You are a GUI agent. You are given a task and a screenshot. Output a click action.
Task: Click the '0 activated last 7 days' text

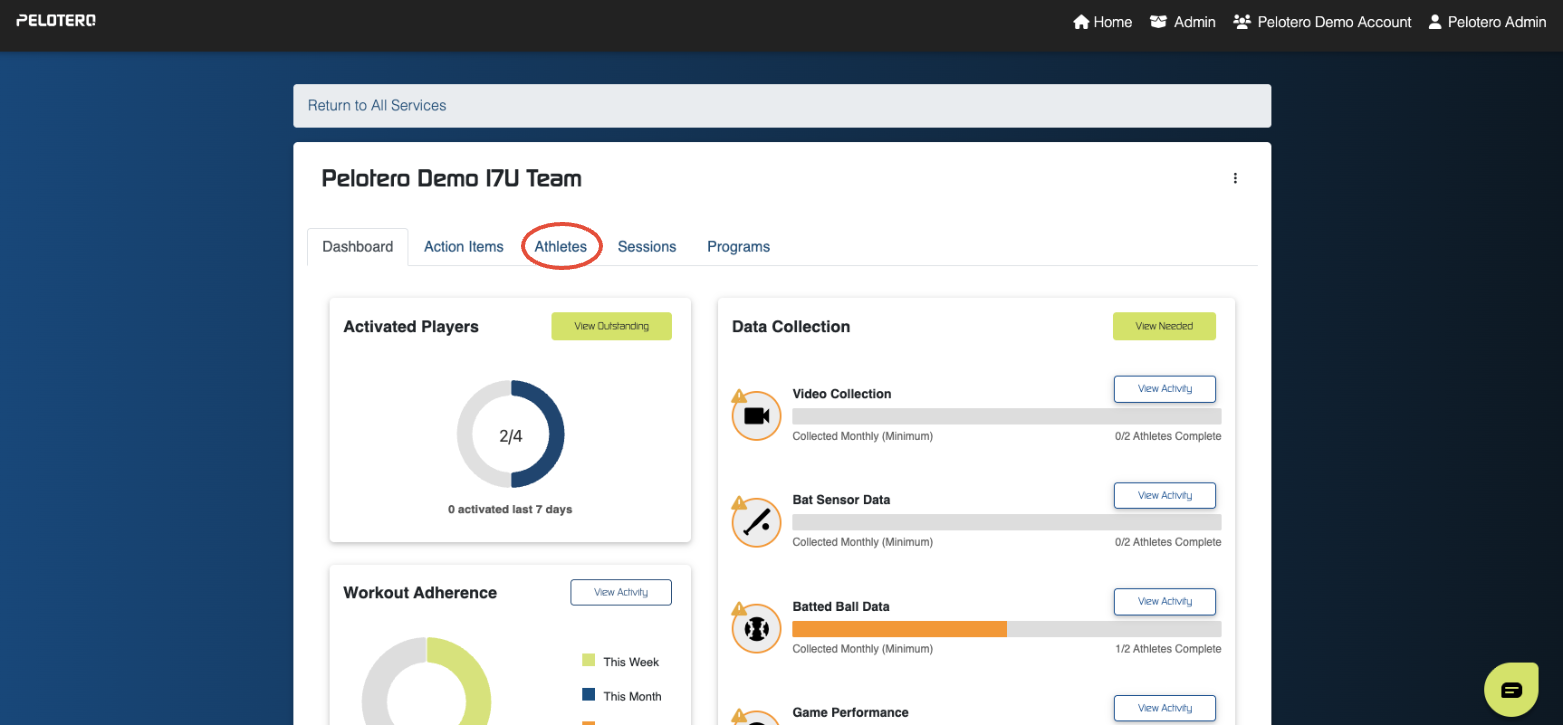click(510, 509)
